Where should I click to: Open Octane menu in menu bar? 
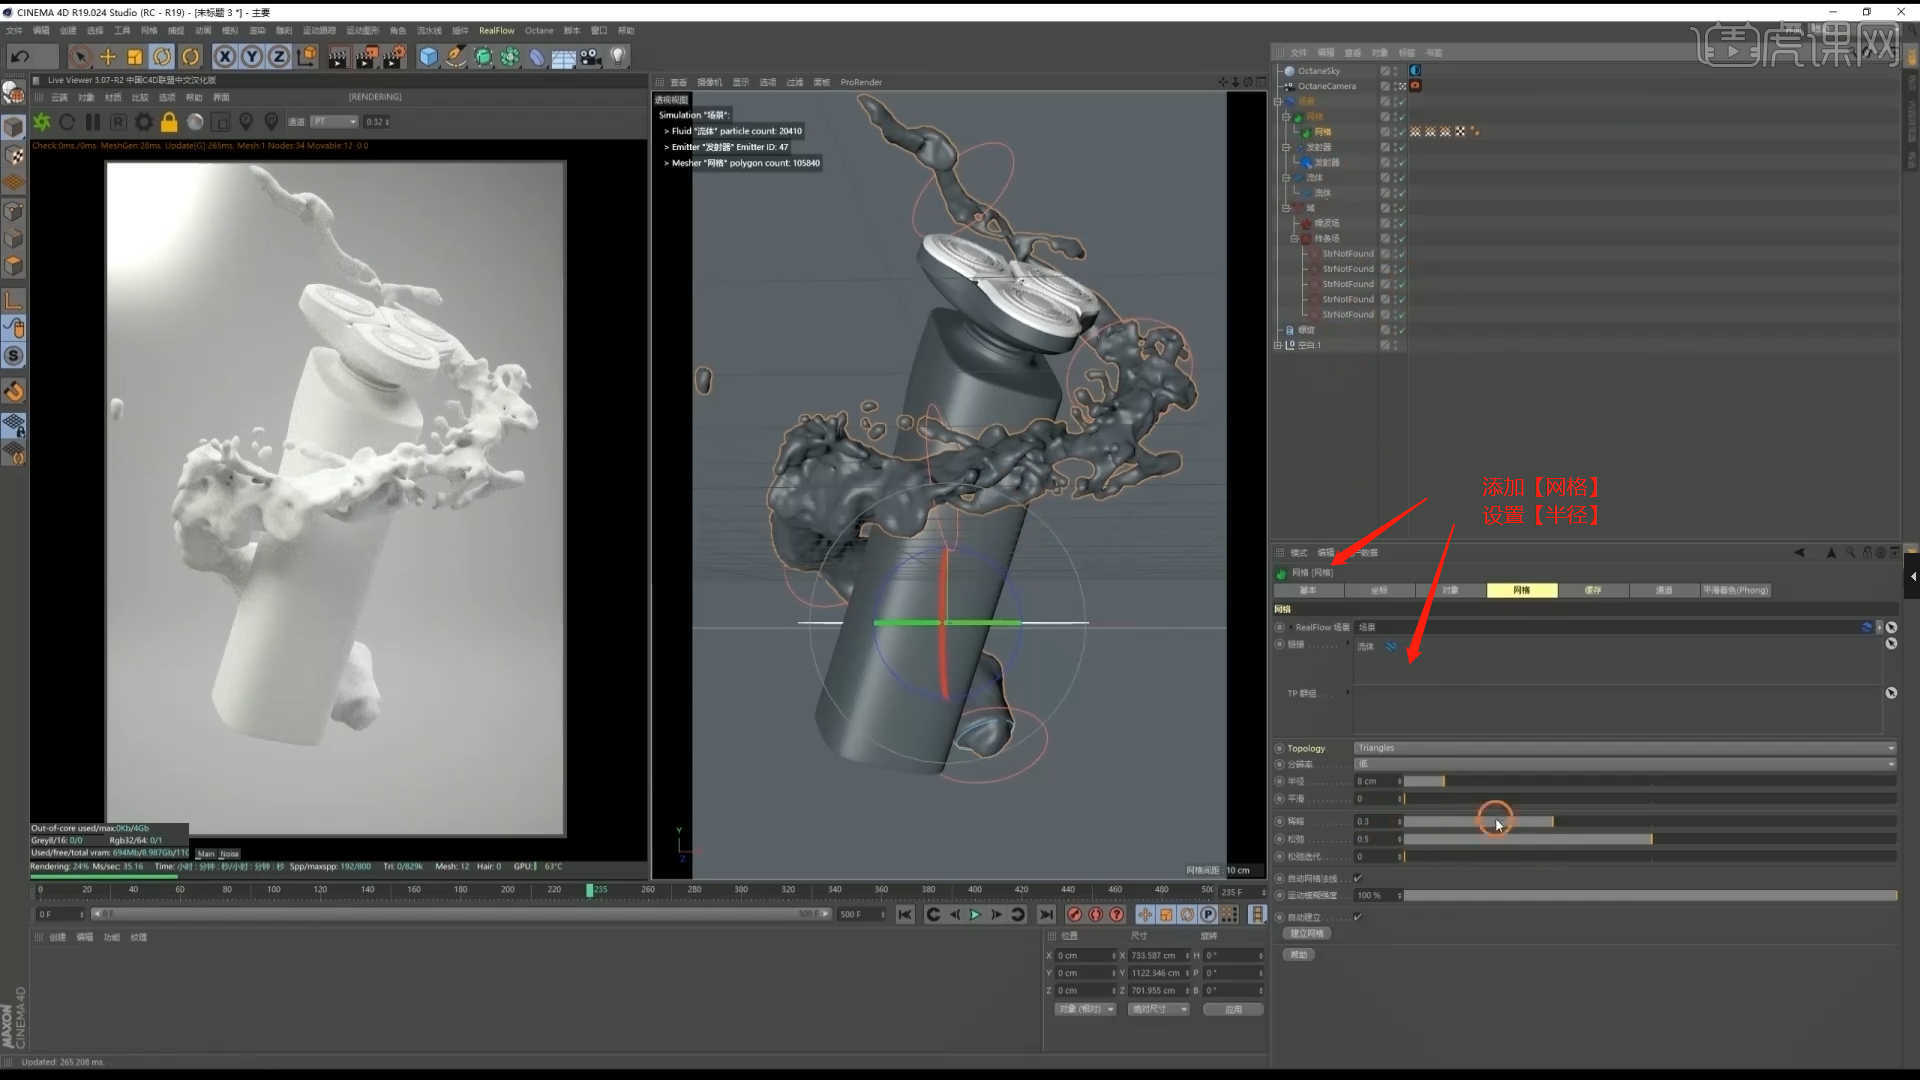click(x=539, y=31)
